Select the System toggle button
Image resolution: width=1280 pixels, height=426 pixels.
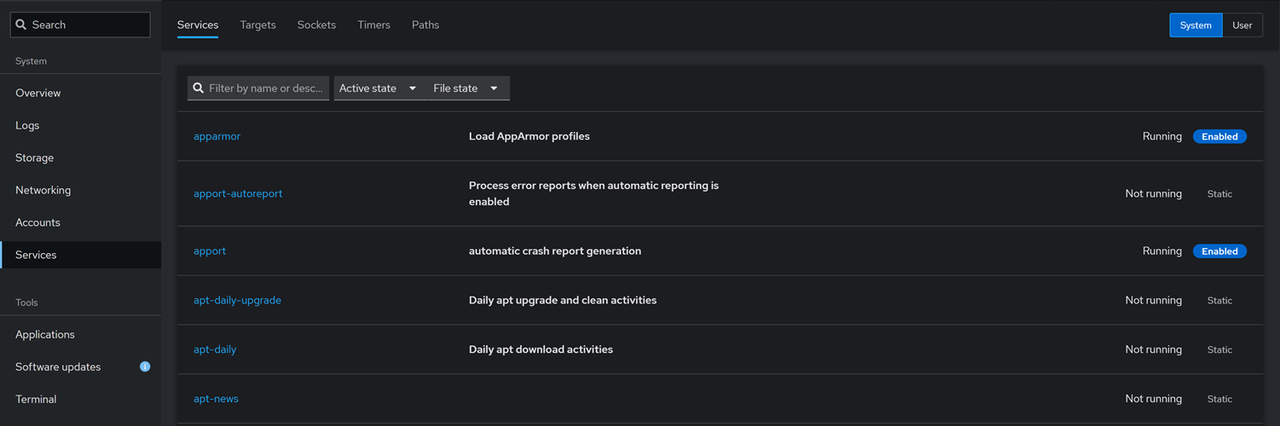(1196, 25)
